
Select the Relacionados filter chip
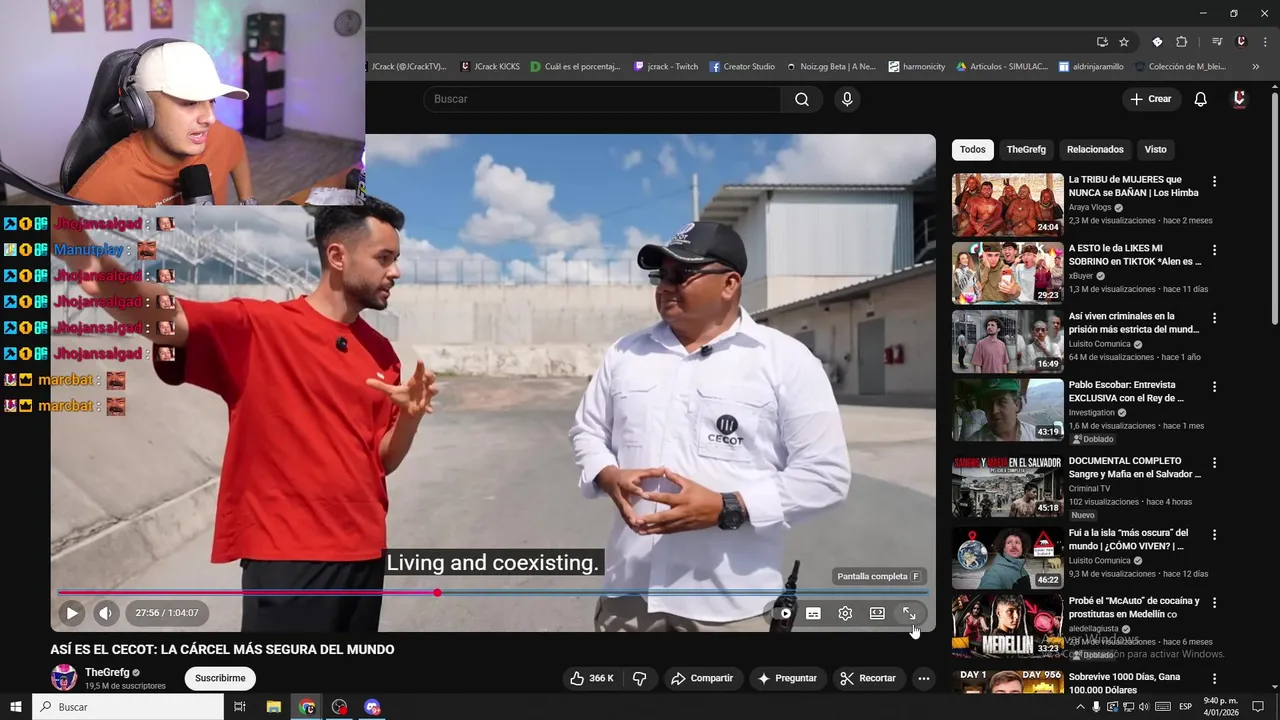(x=1095, y=149)
